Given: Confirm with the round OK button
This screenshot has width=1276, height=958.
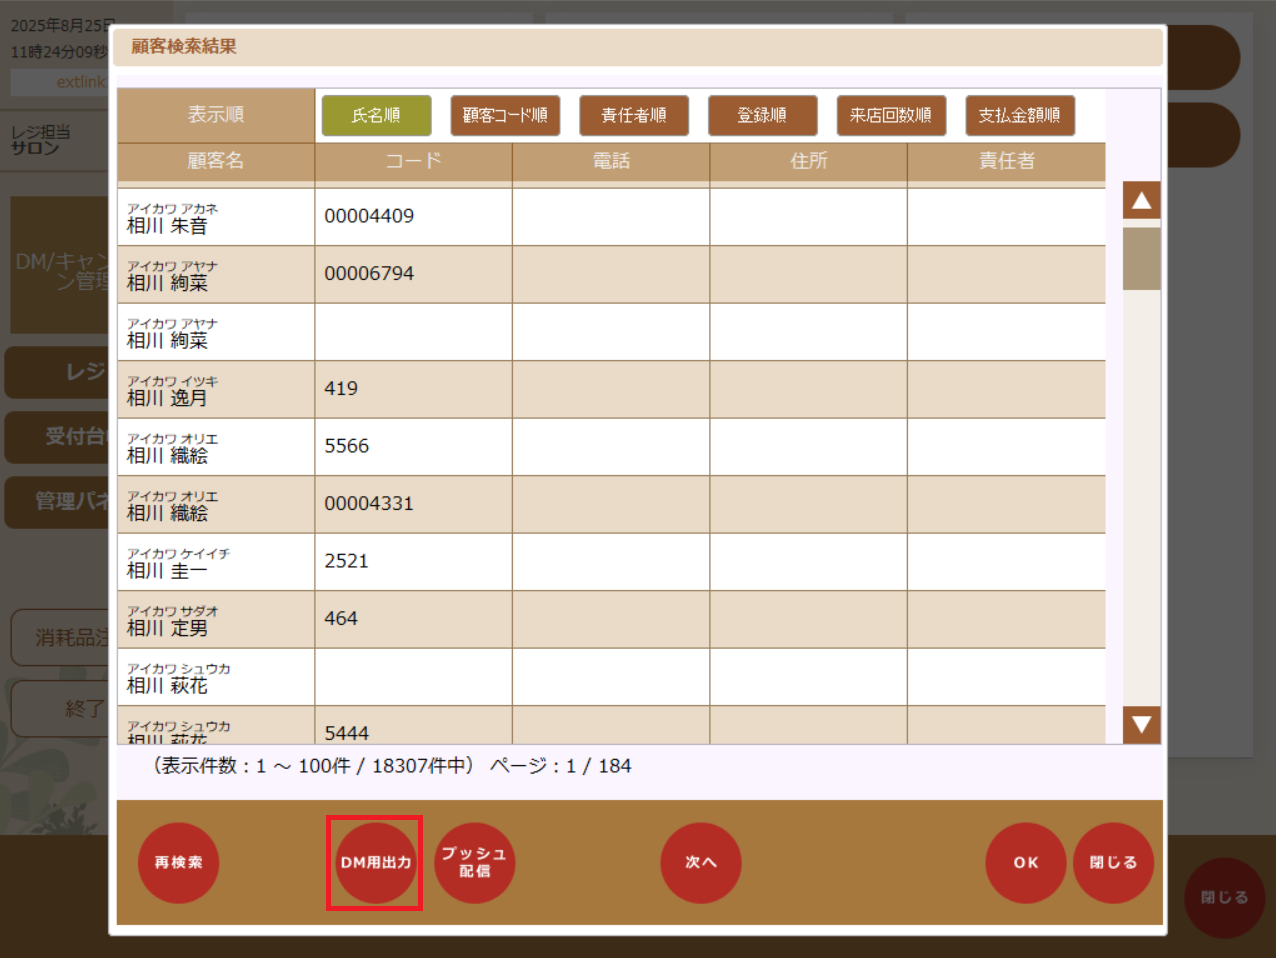Looking at the screenshot, I should (1025, 862).
